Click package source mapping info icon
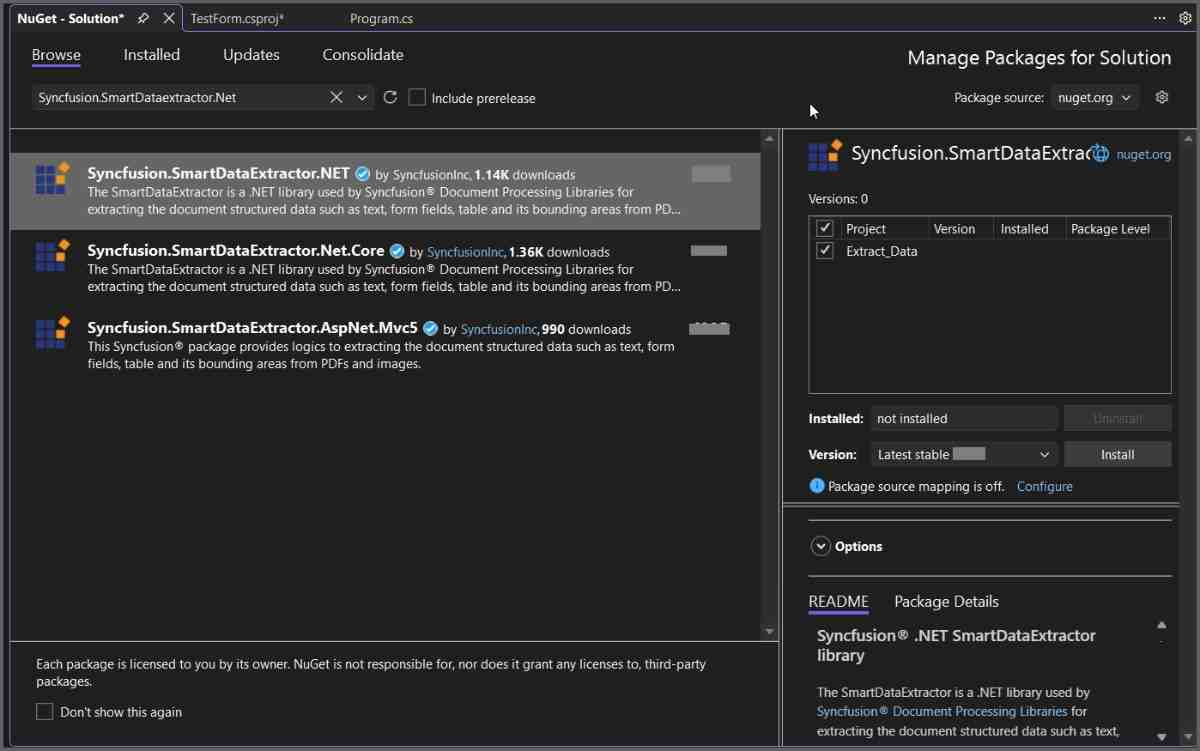 tap(817, 486)
